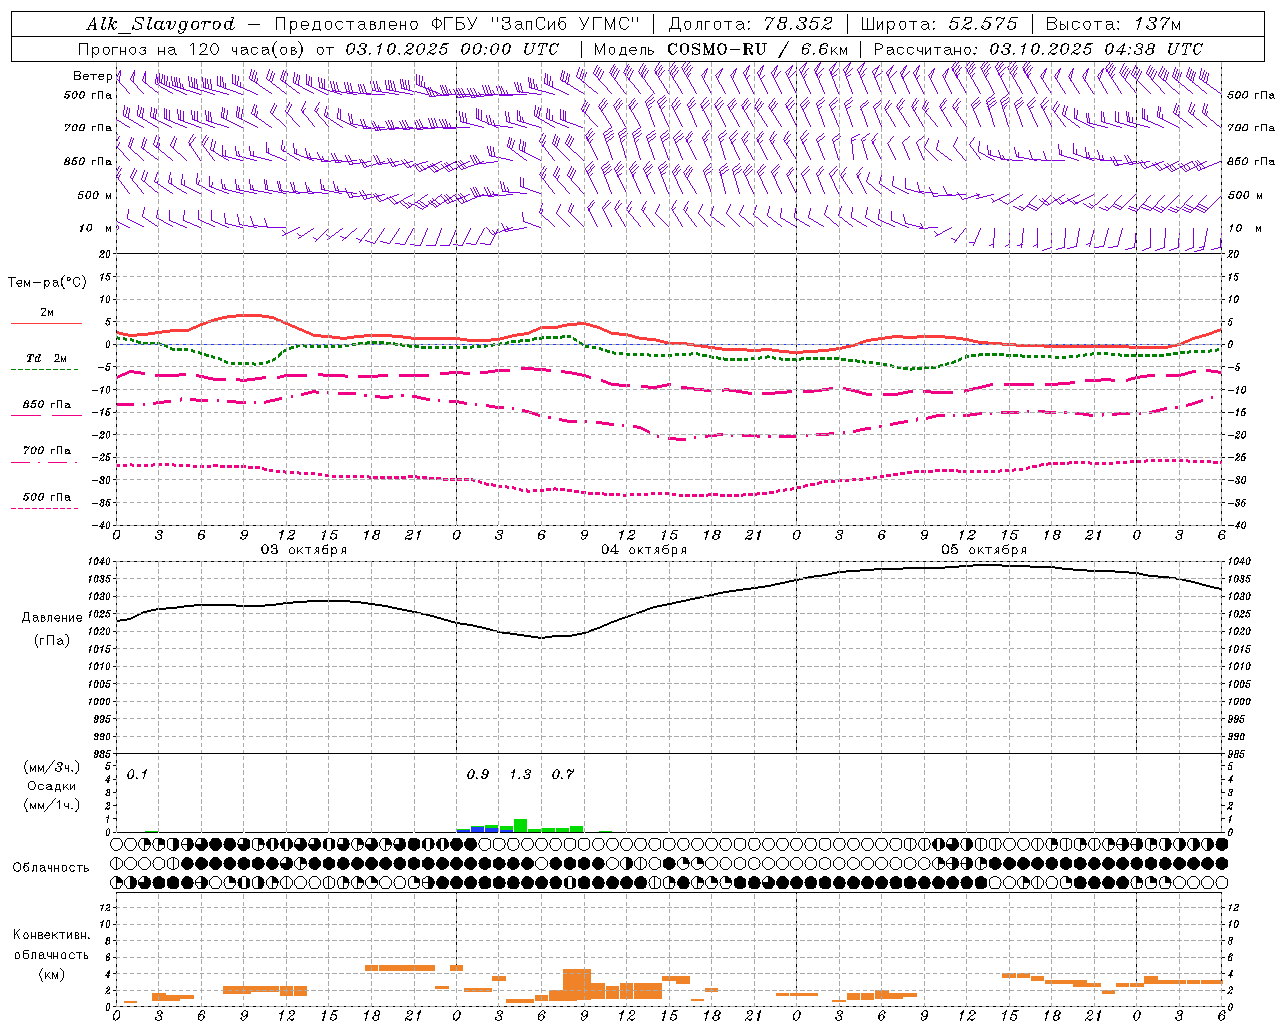The height and width of the screenshot is (1024, 1280).
Task: Click the 3-hour precipitation value '1.3'
Action: click(520, 774)
